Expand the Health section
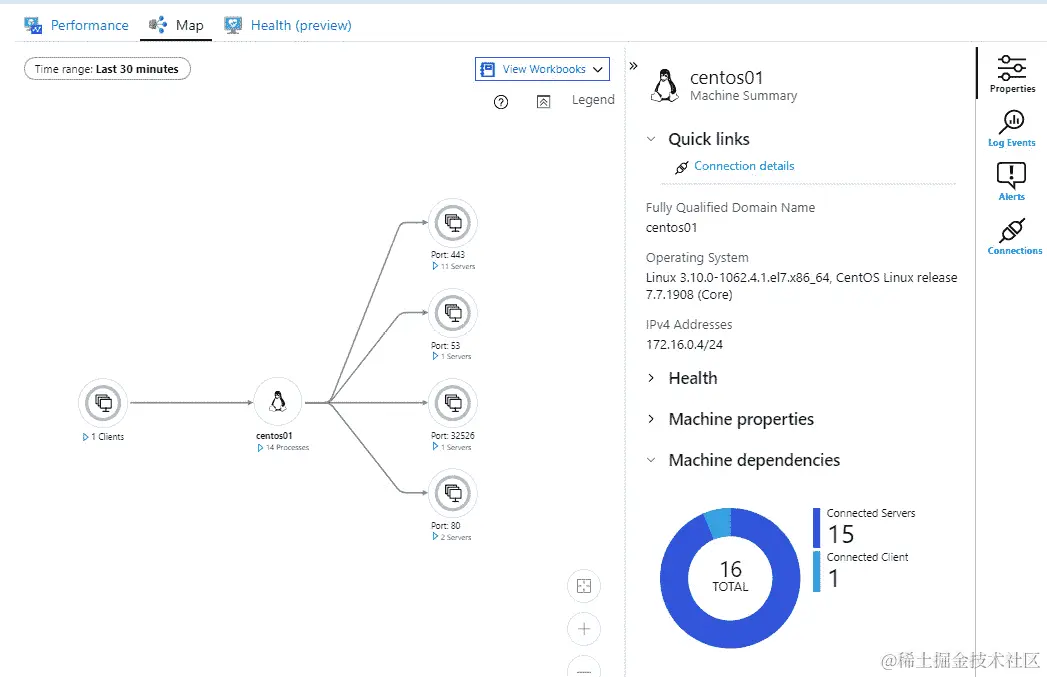Viewport: 1047px width, 677px height. click(651, 378)
